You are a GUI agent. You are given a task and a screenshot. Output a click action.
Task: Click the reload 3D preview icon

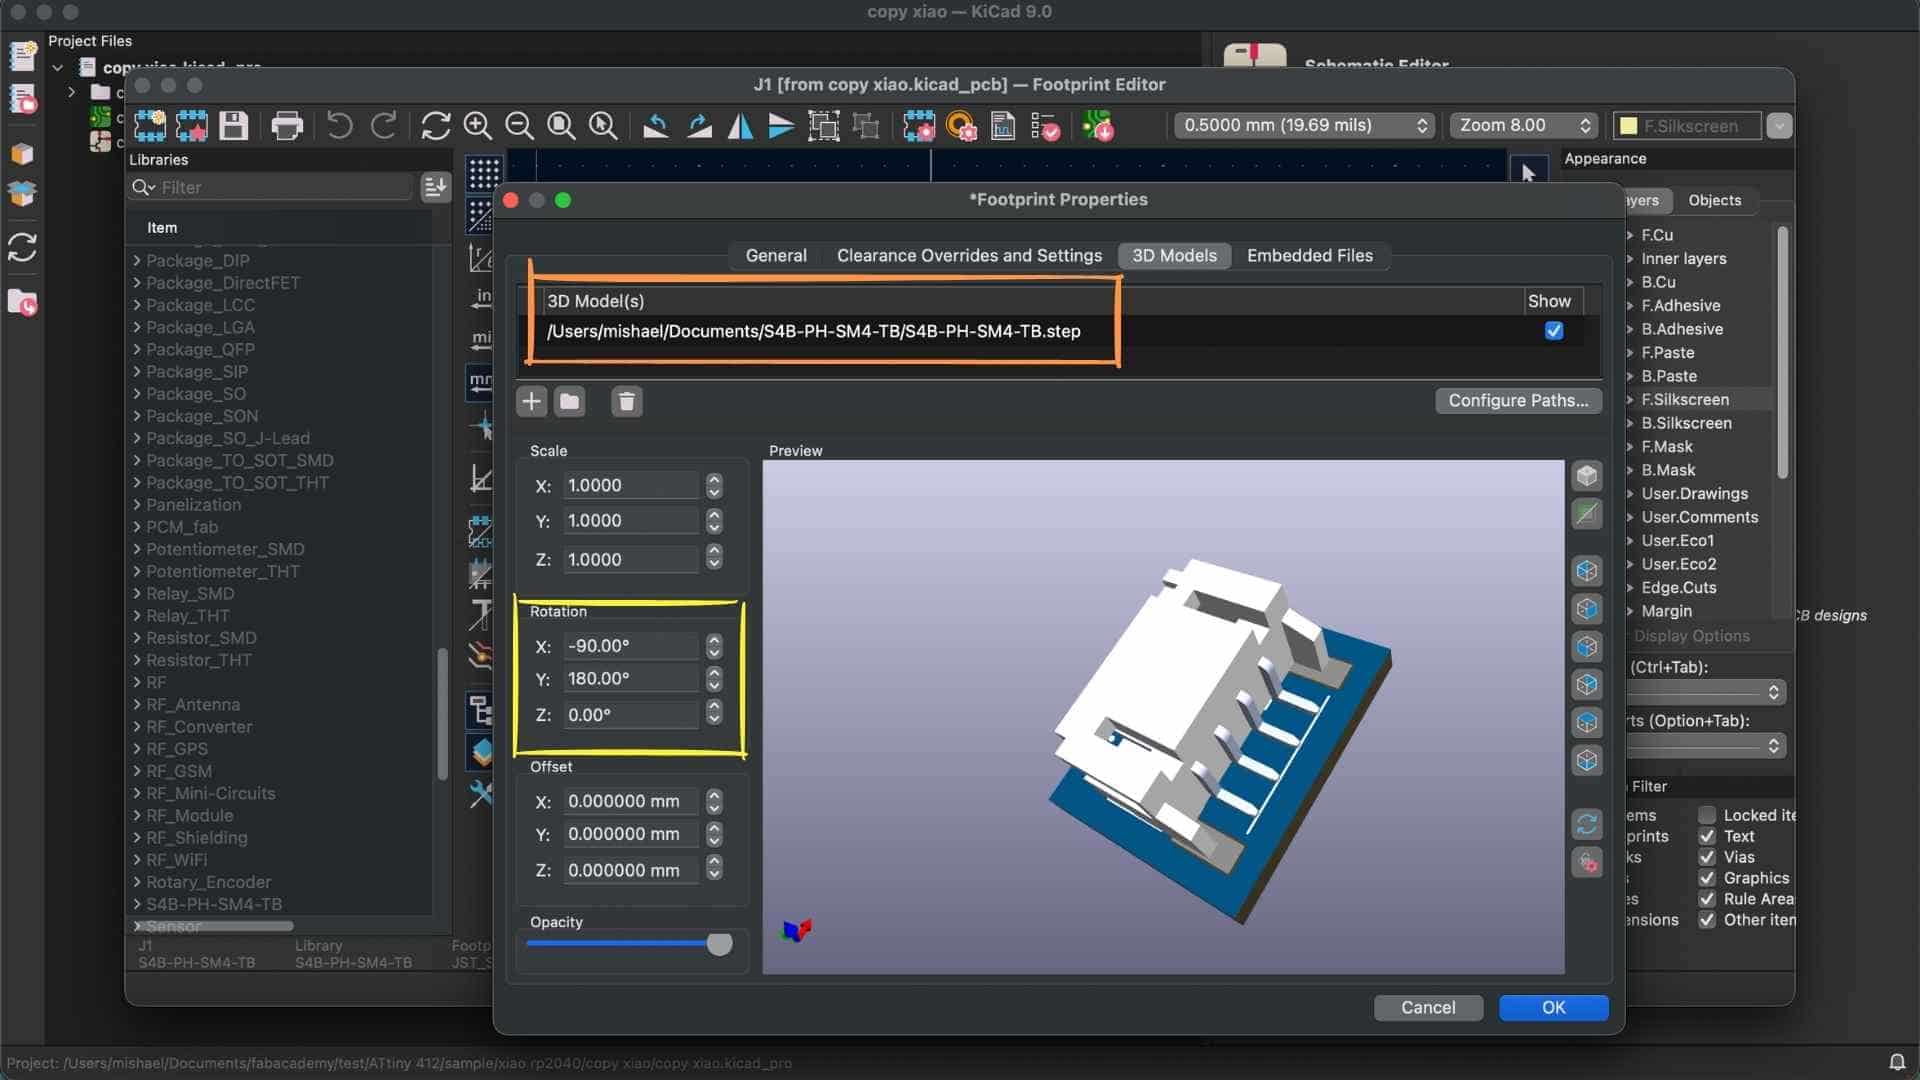tap(1587, 825)
